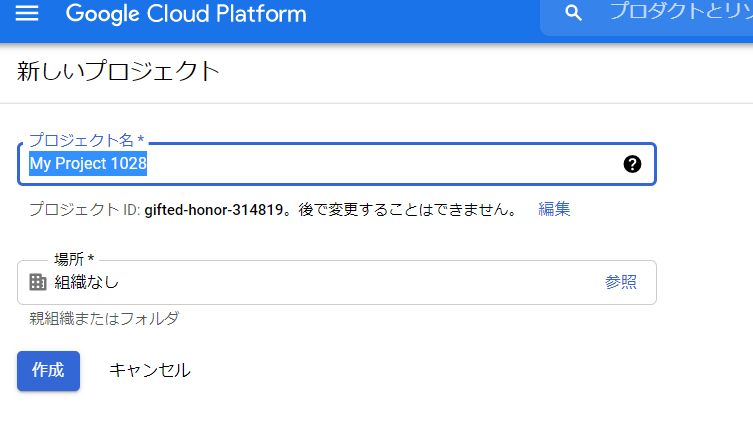
Task: Click the プロジェクト ID: label text
Action: pos(85,210)
